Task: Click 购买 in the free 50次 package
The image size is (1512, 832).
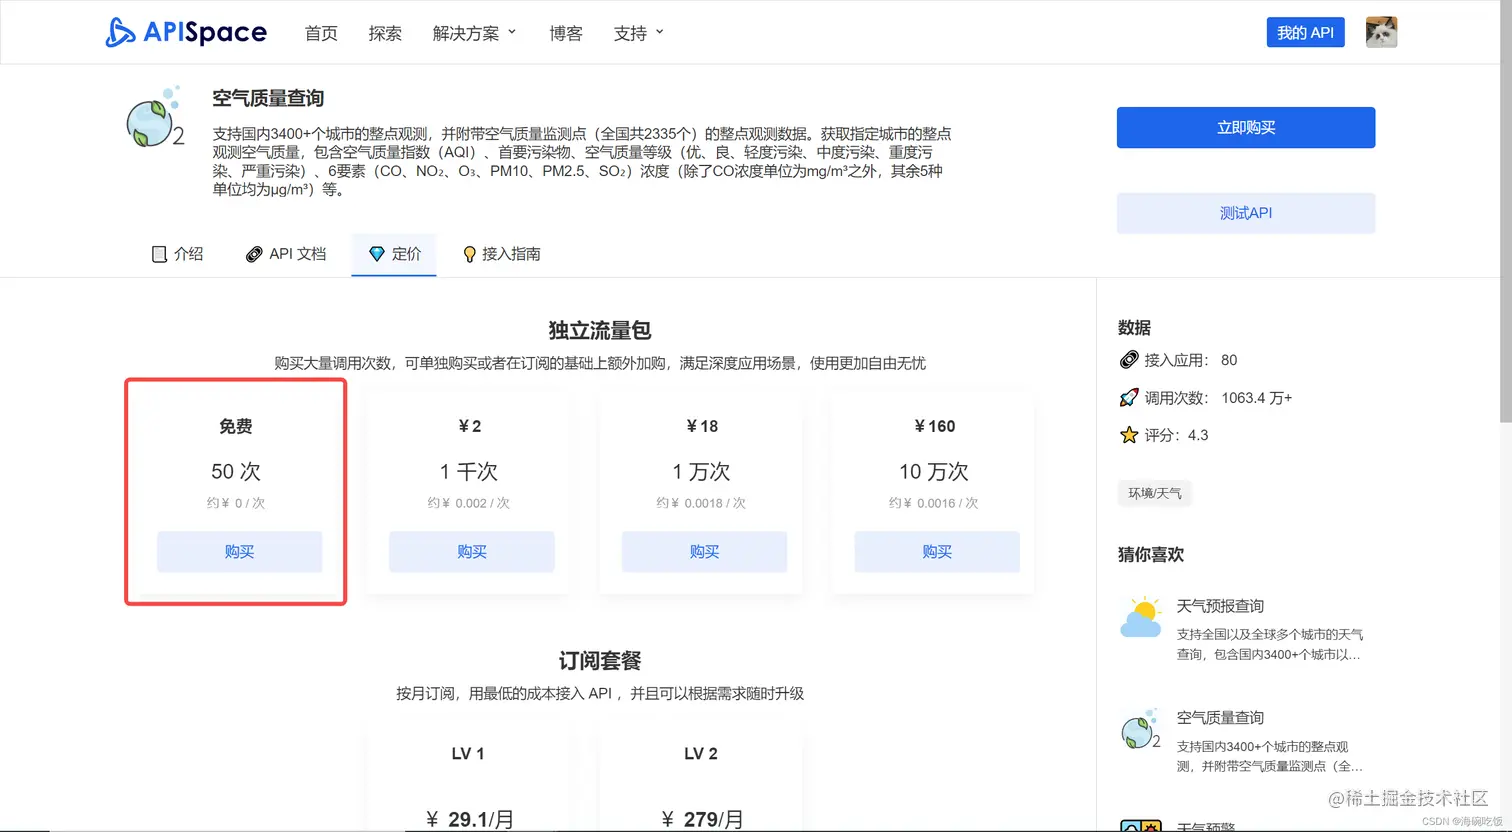Action: point(239,551)
